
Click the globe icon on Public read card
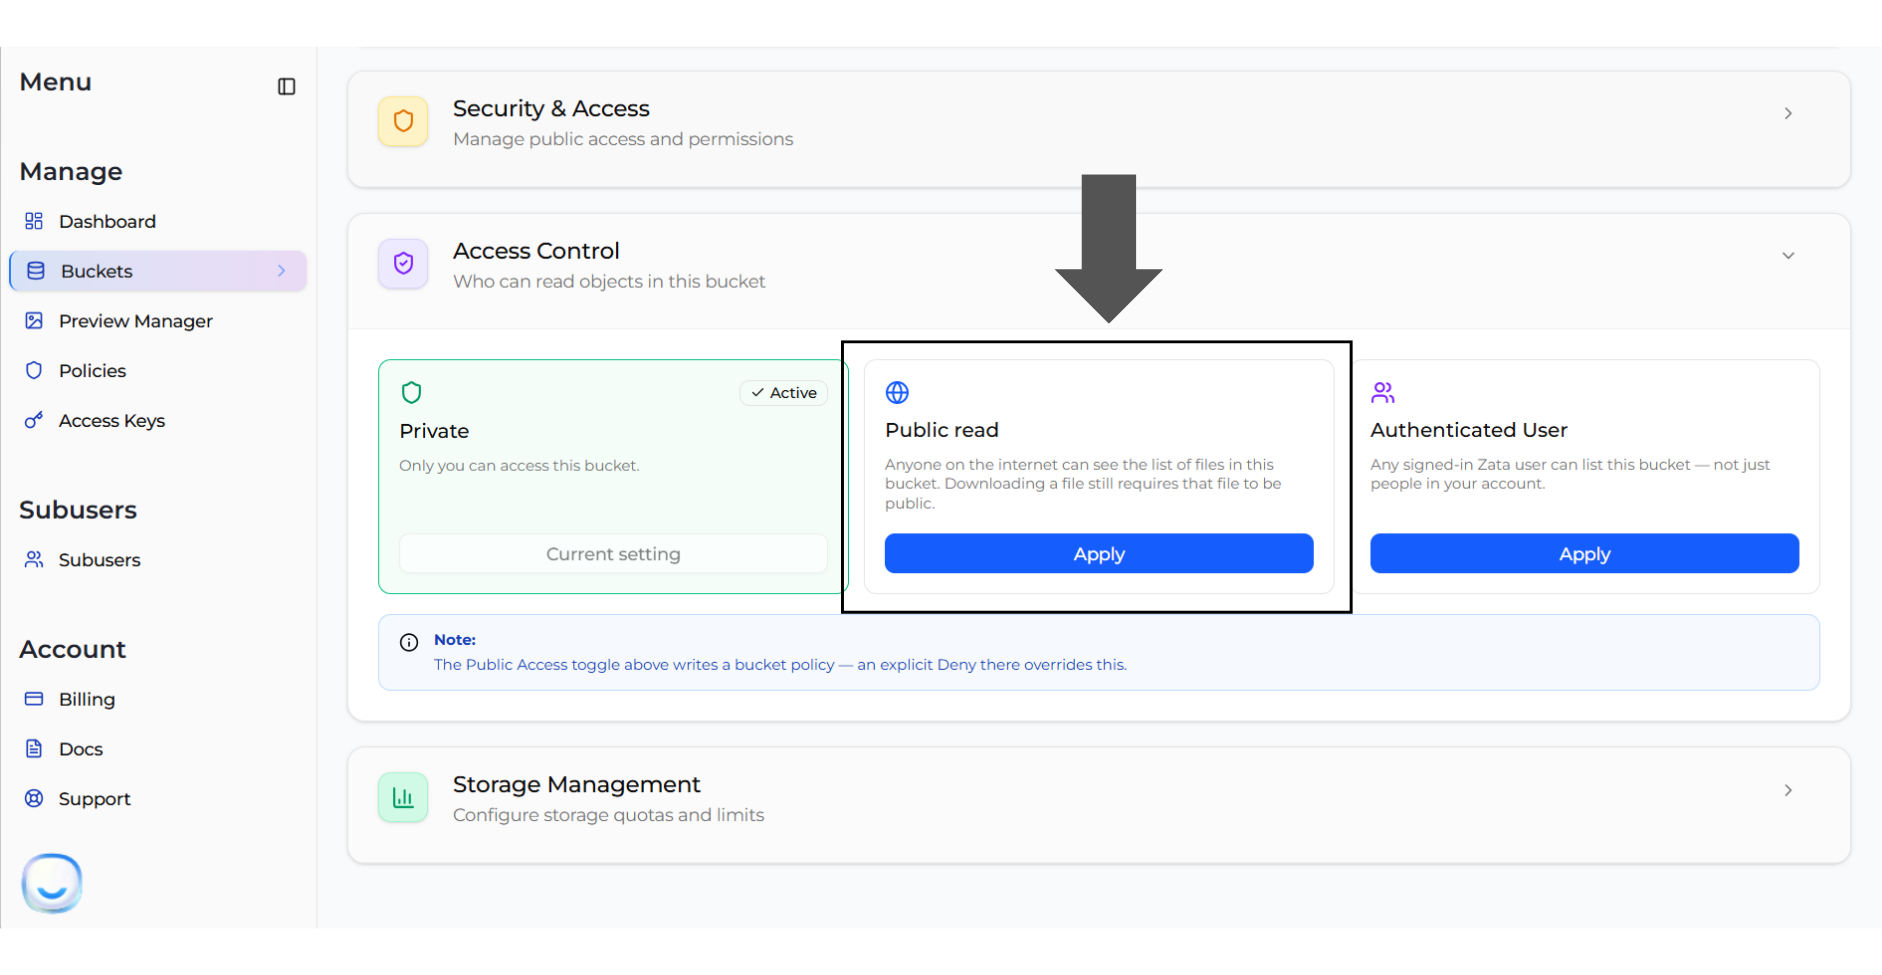point(897,392)
